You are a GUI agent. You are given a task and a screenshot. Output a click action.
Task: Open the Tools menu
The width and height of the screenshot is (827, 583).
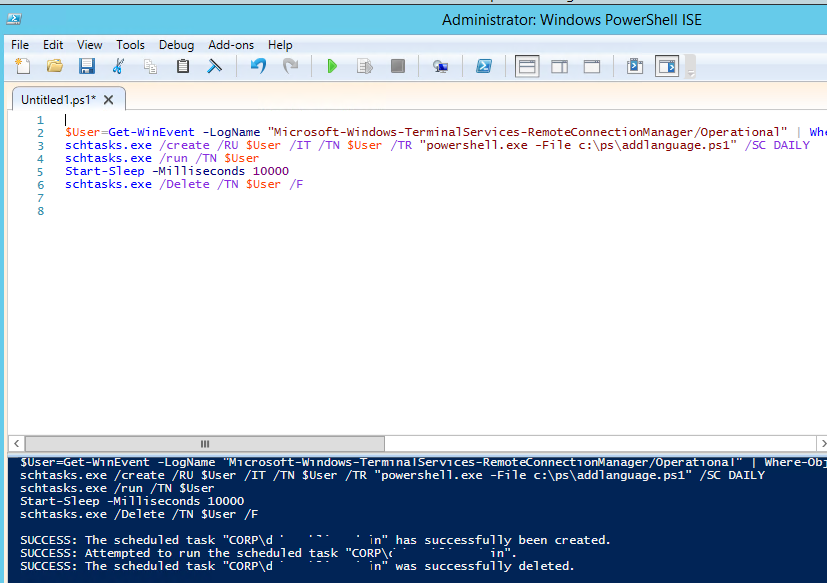pos(130,45)
